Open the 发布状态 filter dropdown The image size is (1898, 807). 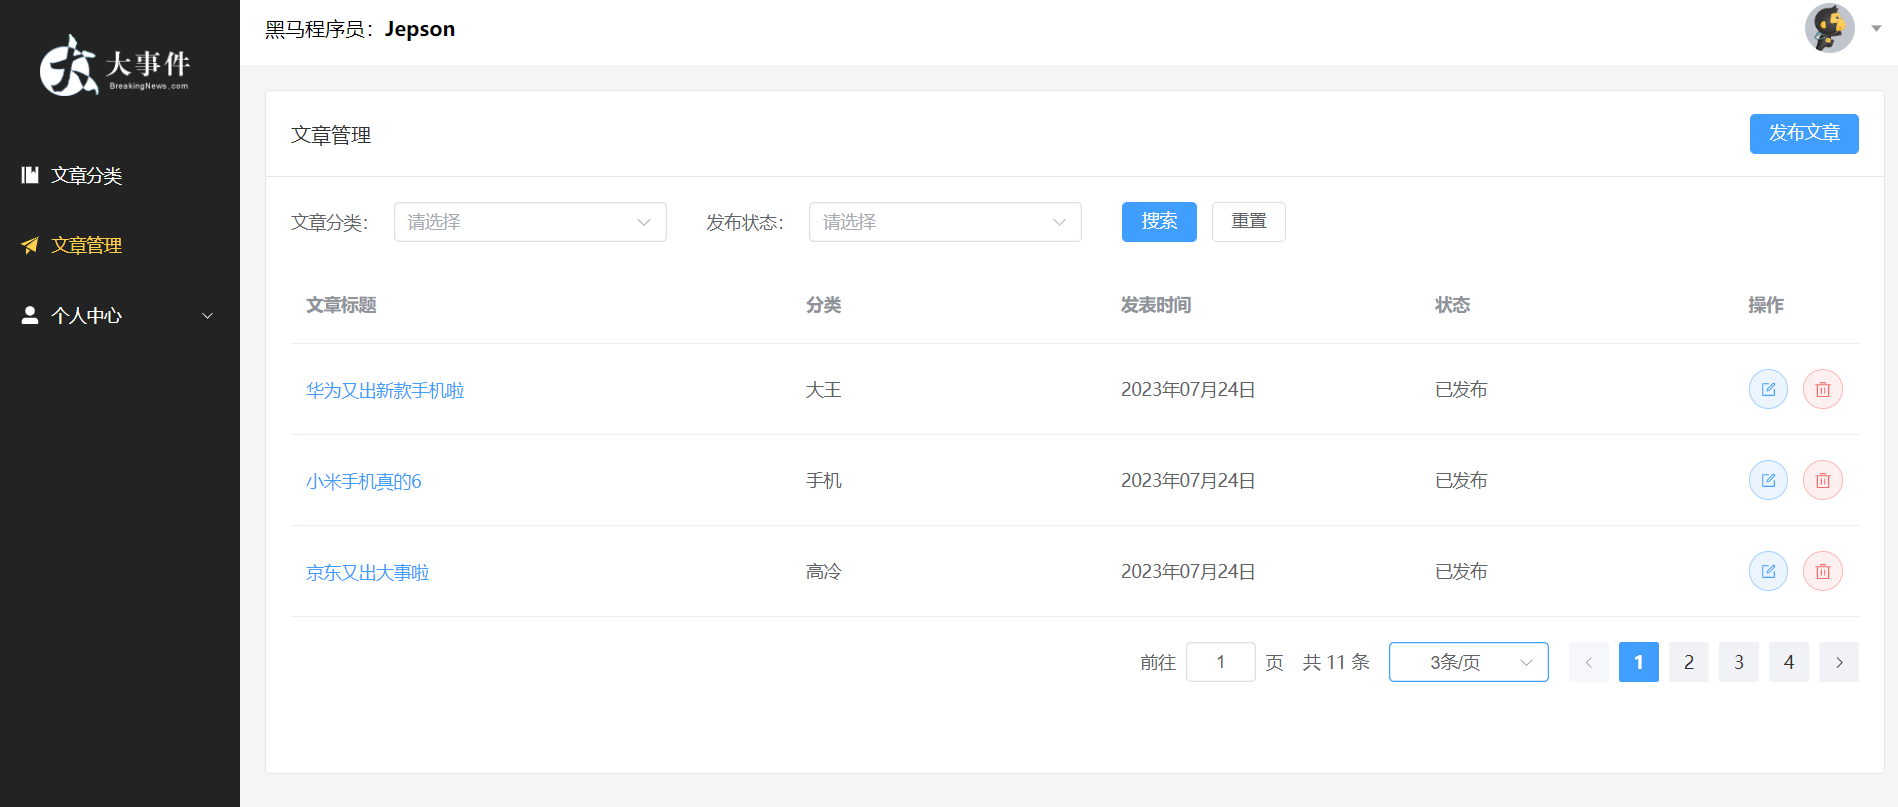pos(944,222)
